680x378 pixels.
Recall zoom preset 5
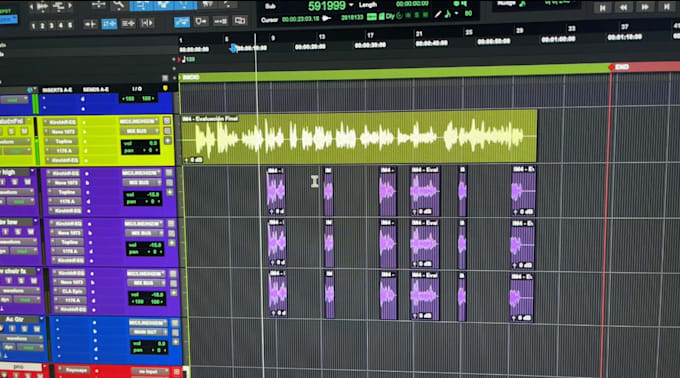click(x=70, y=25)
